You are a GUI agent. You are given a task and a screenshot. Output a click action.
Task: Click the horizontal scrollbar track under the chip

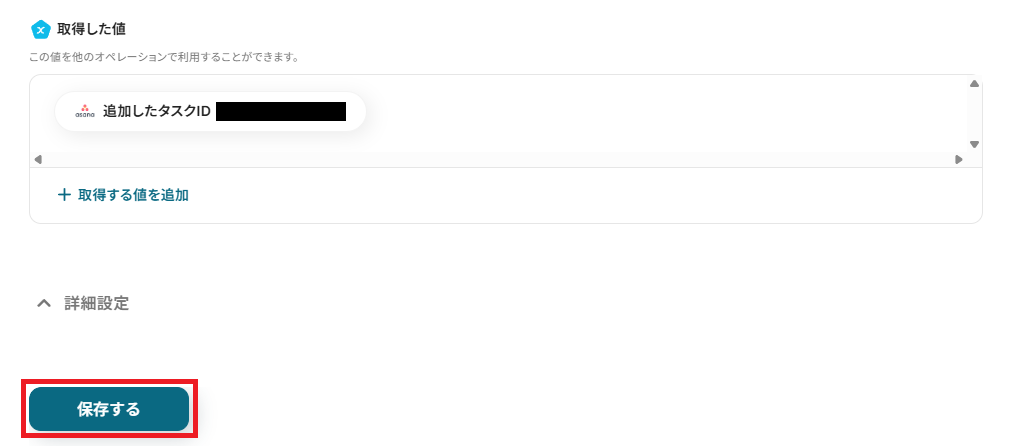click(x=500, y=159)
